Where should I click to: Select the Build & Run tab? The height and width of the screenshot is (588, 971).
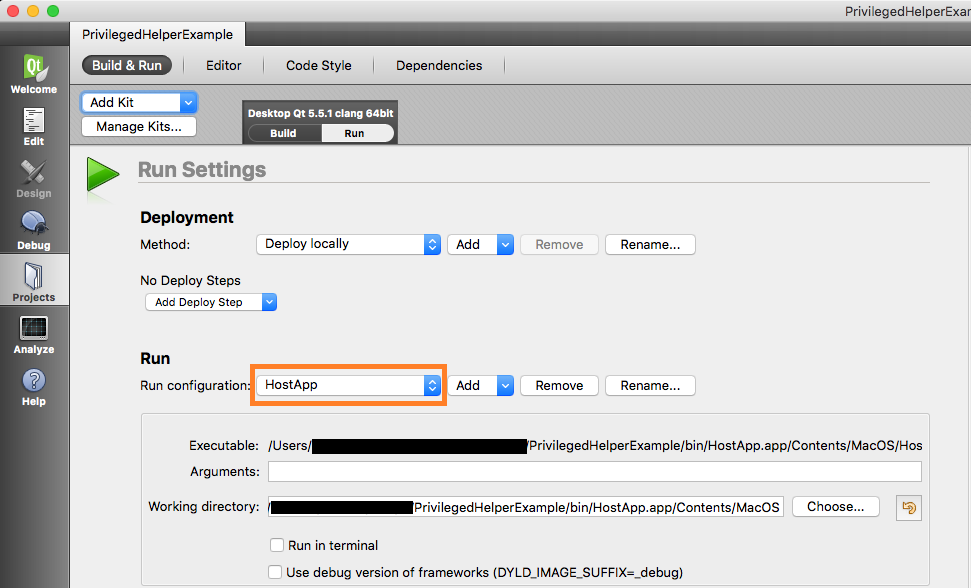point(127,65)
